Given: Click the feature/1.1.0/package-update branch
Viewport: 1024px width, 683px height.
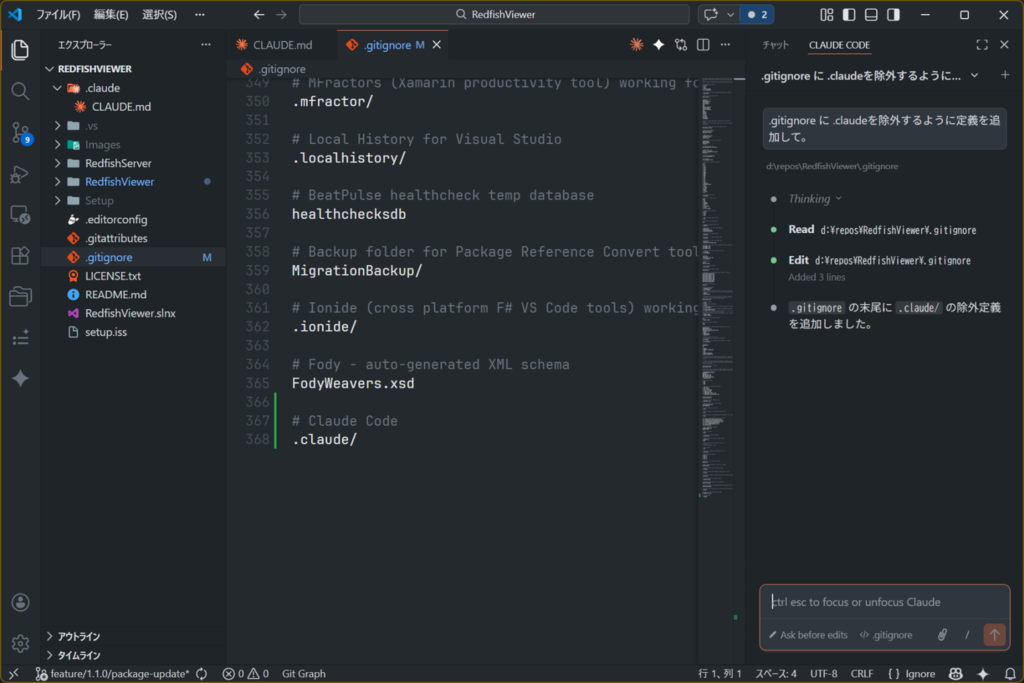Looking at the screenshot, I should click(x=112, y=673).
